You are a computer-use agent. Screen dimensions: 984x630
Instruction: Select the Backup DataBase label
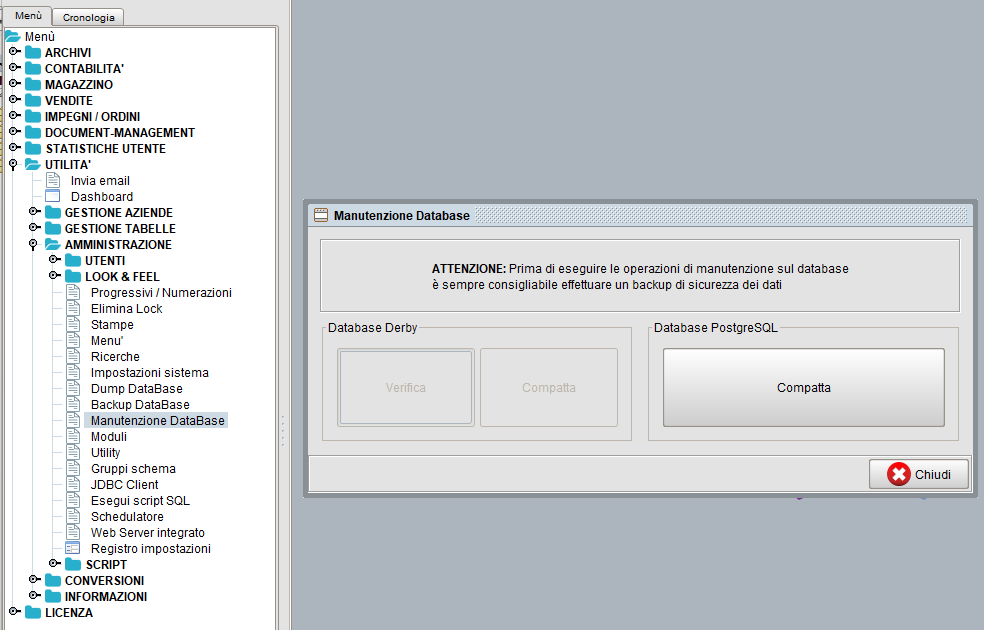pyautogui.click(x=140, y=405)
